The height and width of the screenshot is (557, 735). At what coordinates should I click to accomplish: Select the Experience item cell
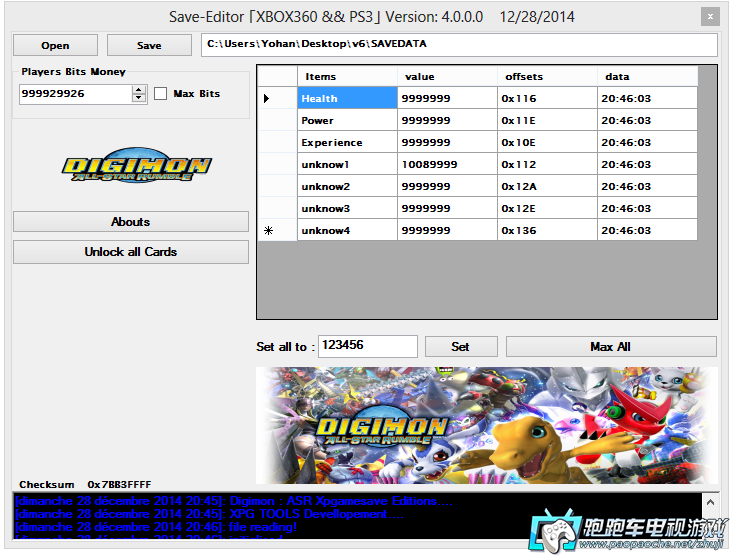tap(347, 143)
